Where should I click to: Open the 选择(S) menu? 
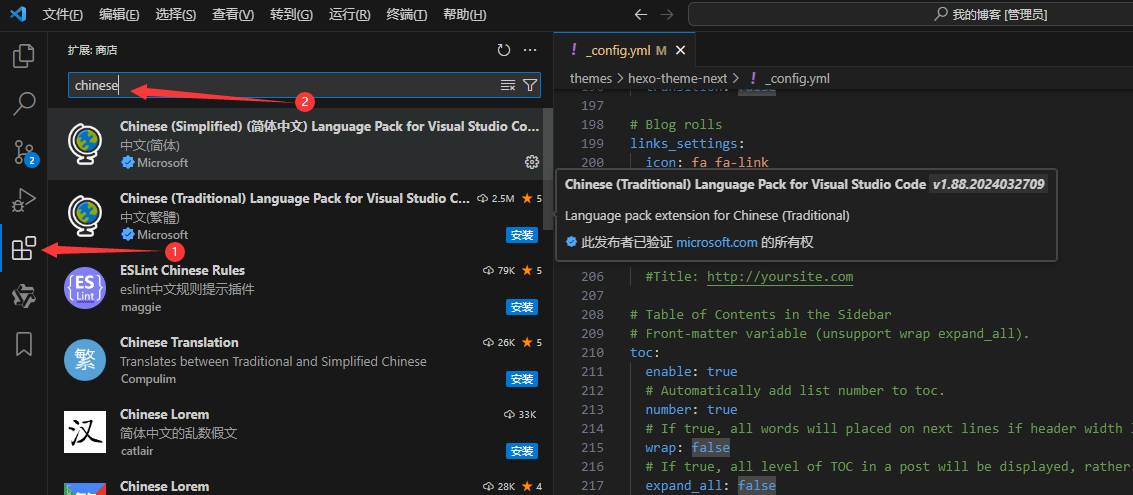[x=176, y=14]
